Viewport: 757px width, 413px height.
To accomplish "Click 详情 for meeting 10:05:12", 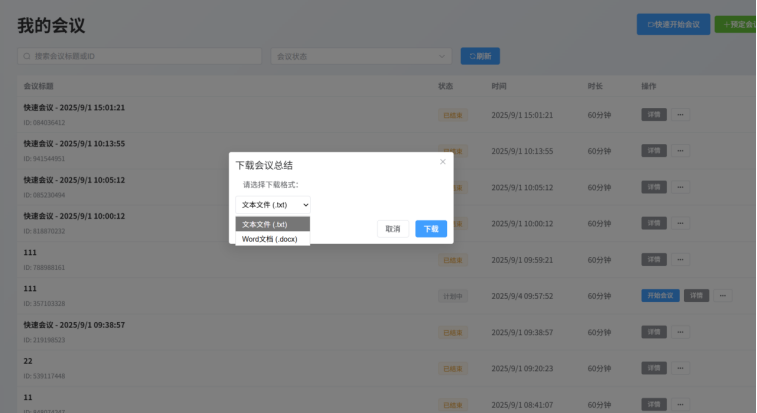I will (x=654, y=187).
